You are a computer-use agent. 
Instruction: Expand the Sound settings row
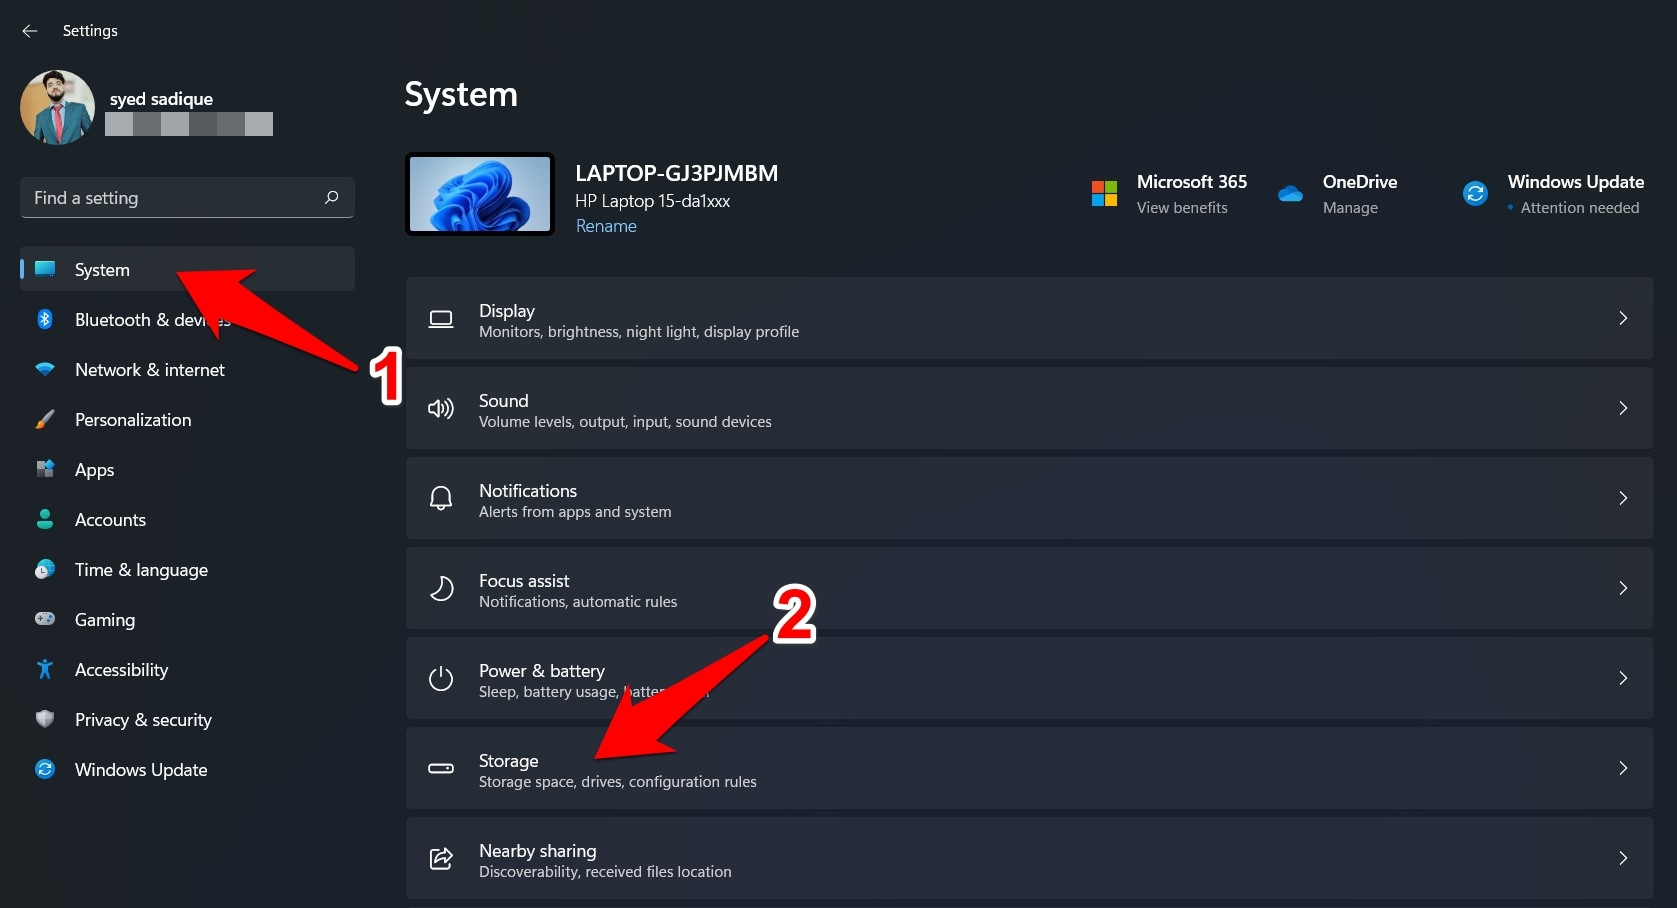(x=1030, y=408)
